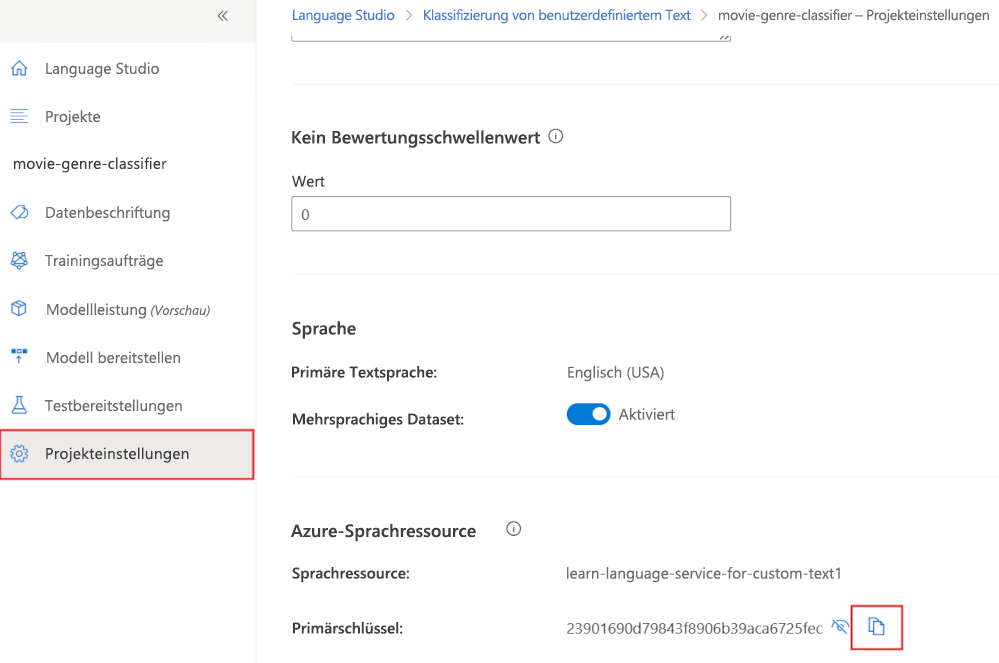999x663 pixels.
Task: Click the Trainingsaufträge icon in sidebar
Action: coord(19,261)
